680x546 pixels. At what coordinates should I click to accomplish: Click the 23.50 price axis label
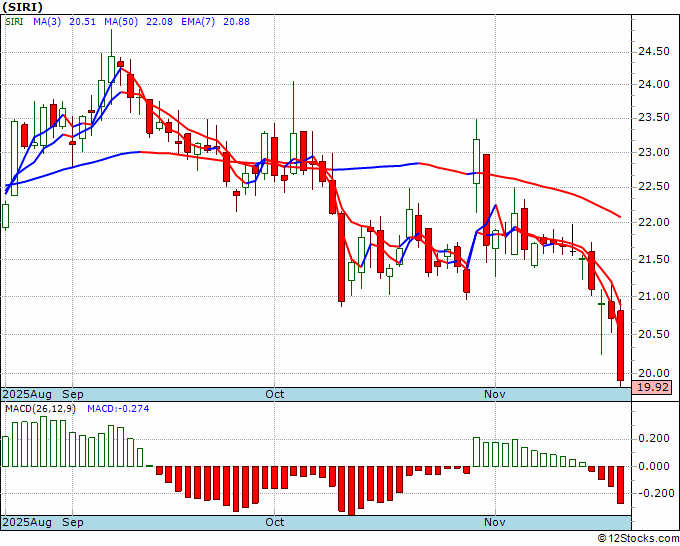click(654, 118)
